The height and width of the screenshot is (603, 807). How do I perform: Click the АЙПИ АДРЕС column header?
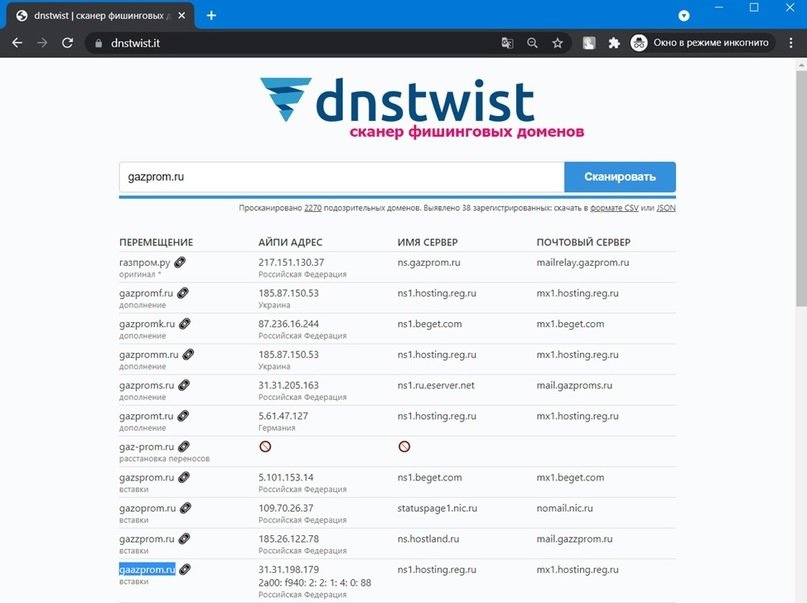point(290,242)
